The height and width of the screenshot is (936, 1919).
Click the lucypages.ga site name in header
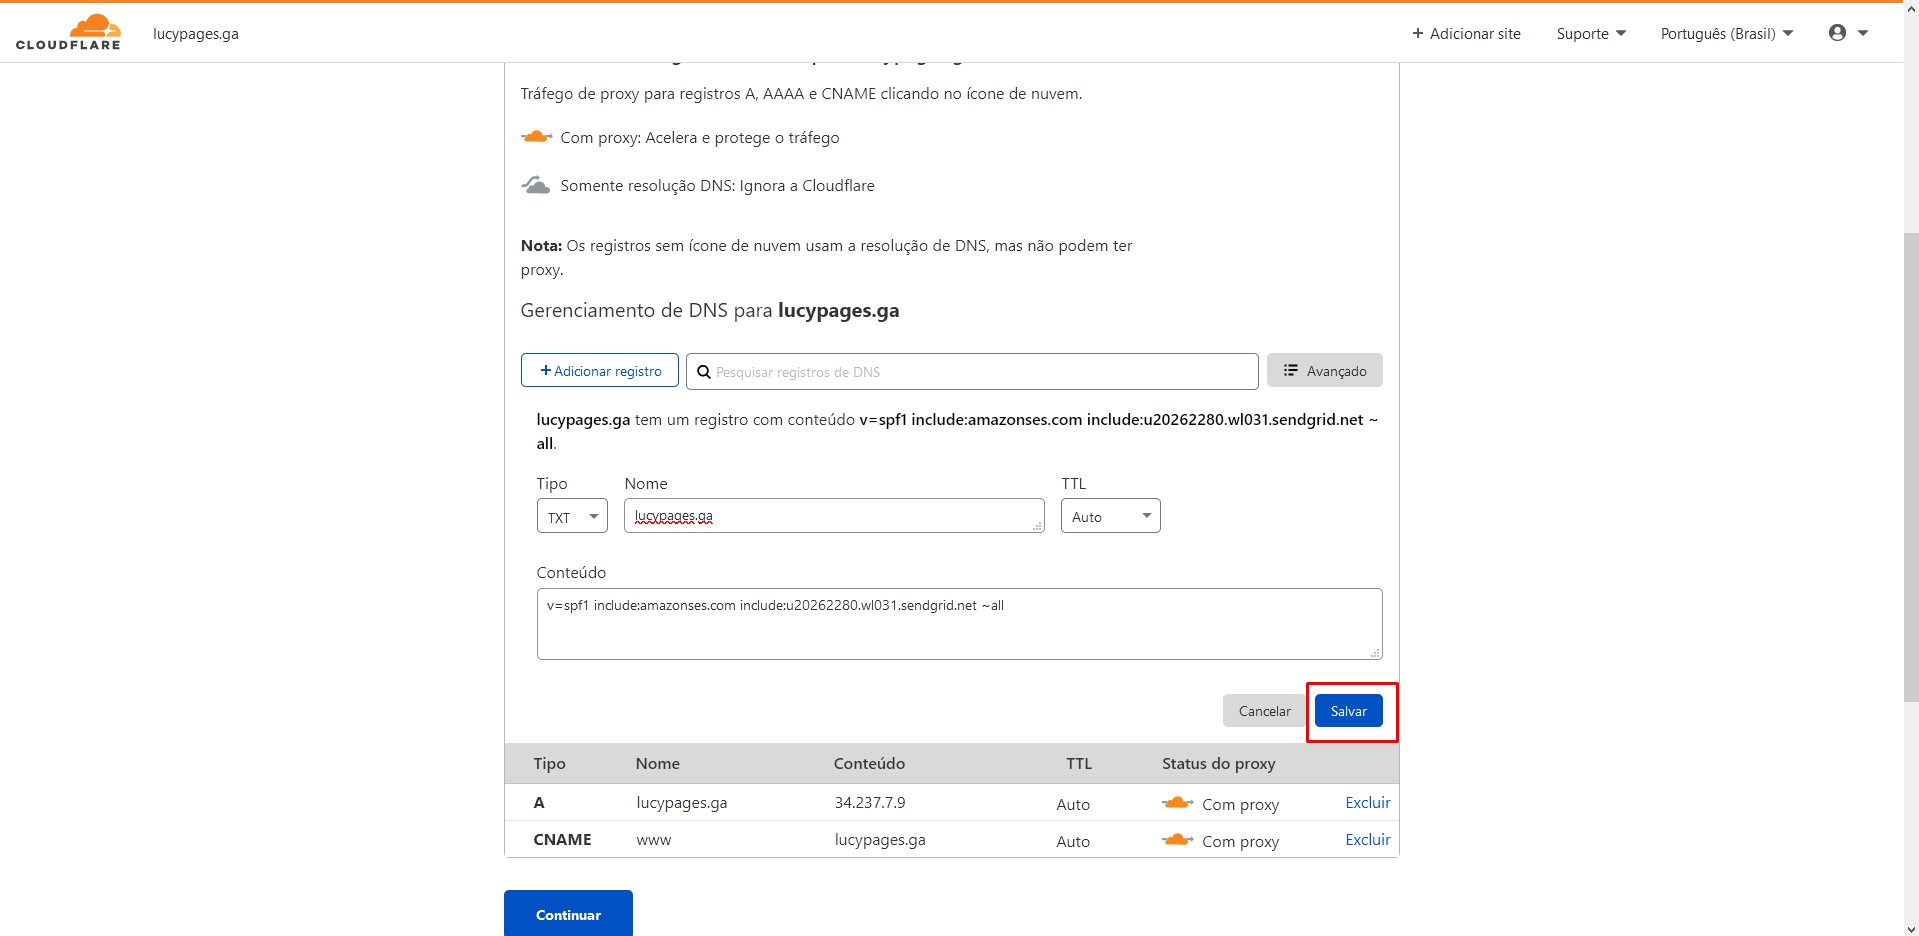tap(196, 33)
